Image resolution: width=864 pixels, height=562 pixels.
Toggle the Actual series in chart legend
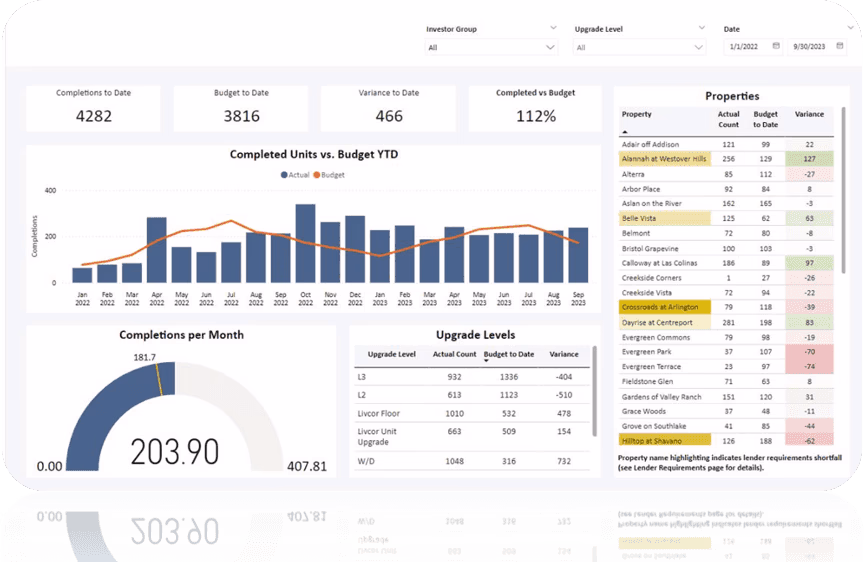click(294, 174)
